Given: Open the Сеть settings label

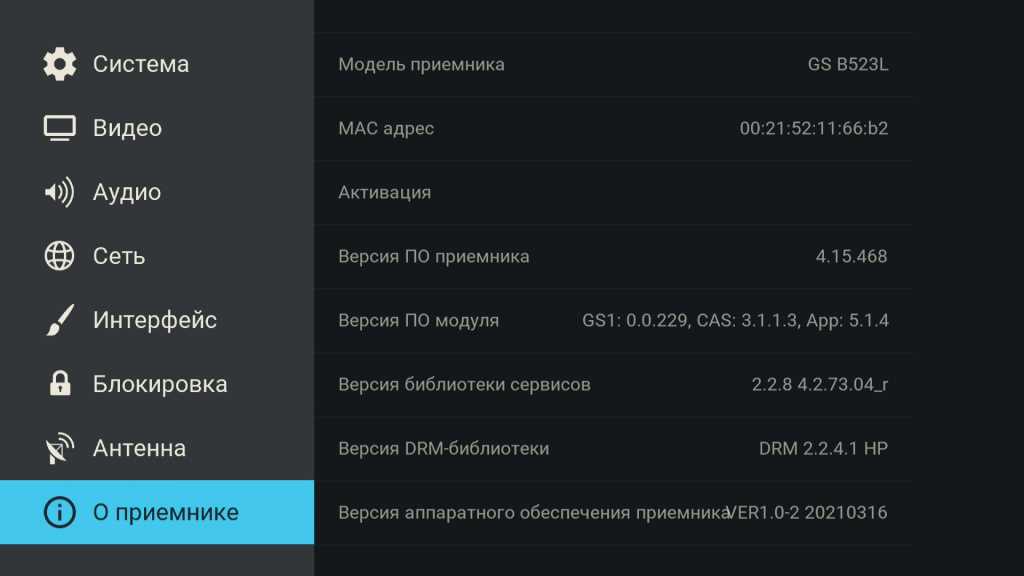Looking at the screenshot, I should pyautogui.click(x=119, y=256).
